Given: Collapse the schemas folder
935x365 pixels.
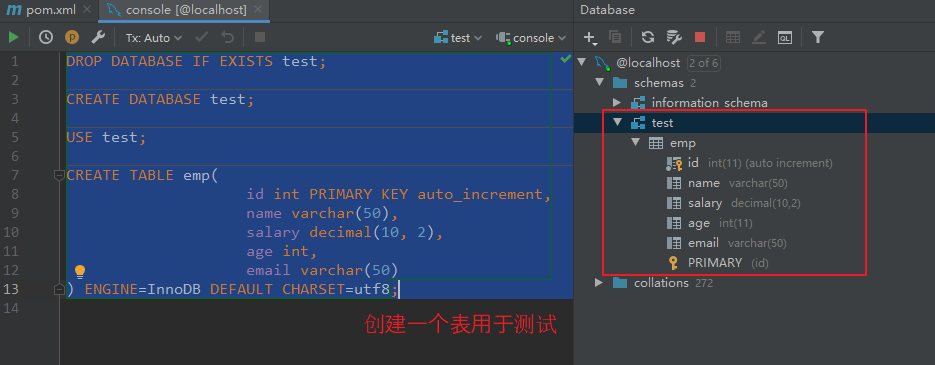Looking at the screenshot, I should [x=599, y=83].
